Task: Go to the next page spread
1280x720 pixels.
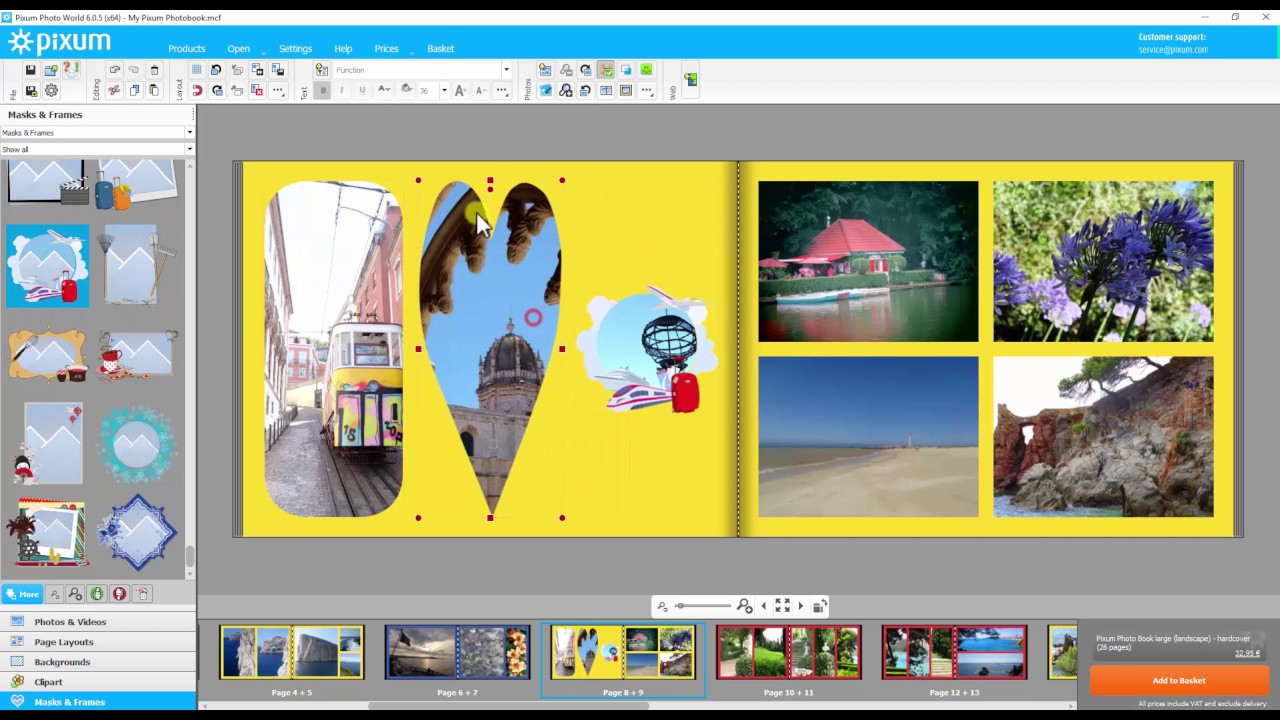Action: coord(800,606)
